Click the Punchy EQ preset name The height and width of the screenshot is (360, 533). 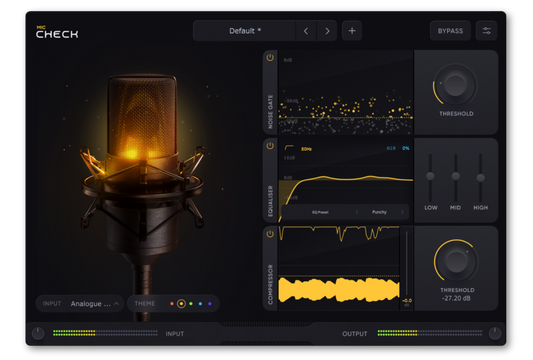tap(379, 212)
